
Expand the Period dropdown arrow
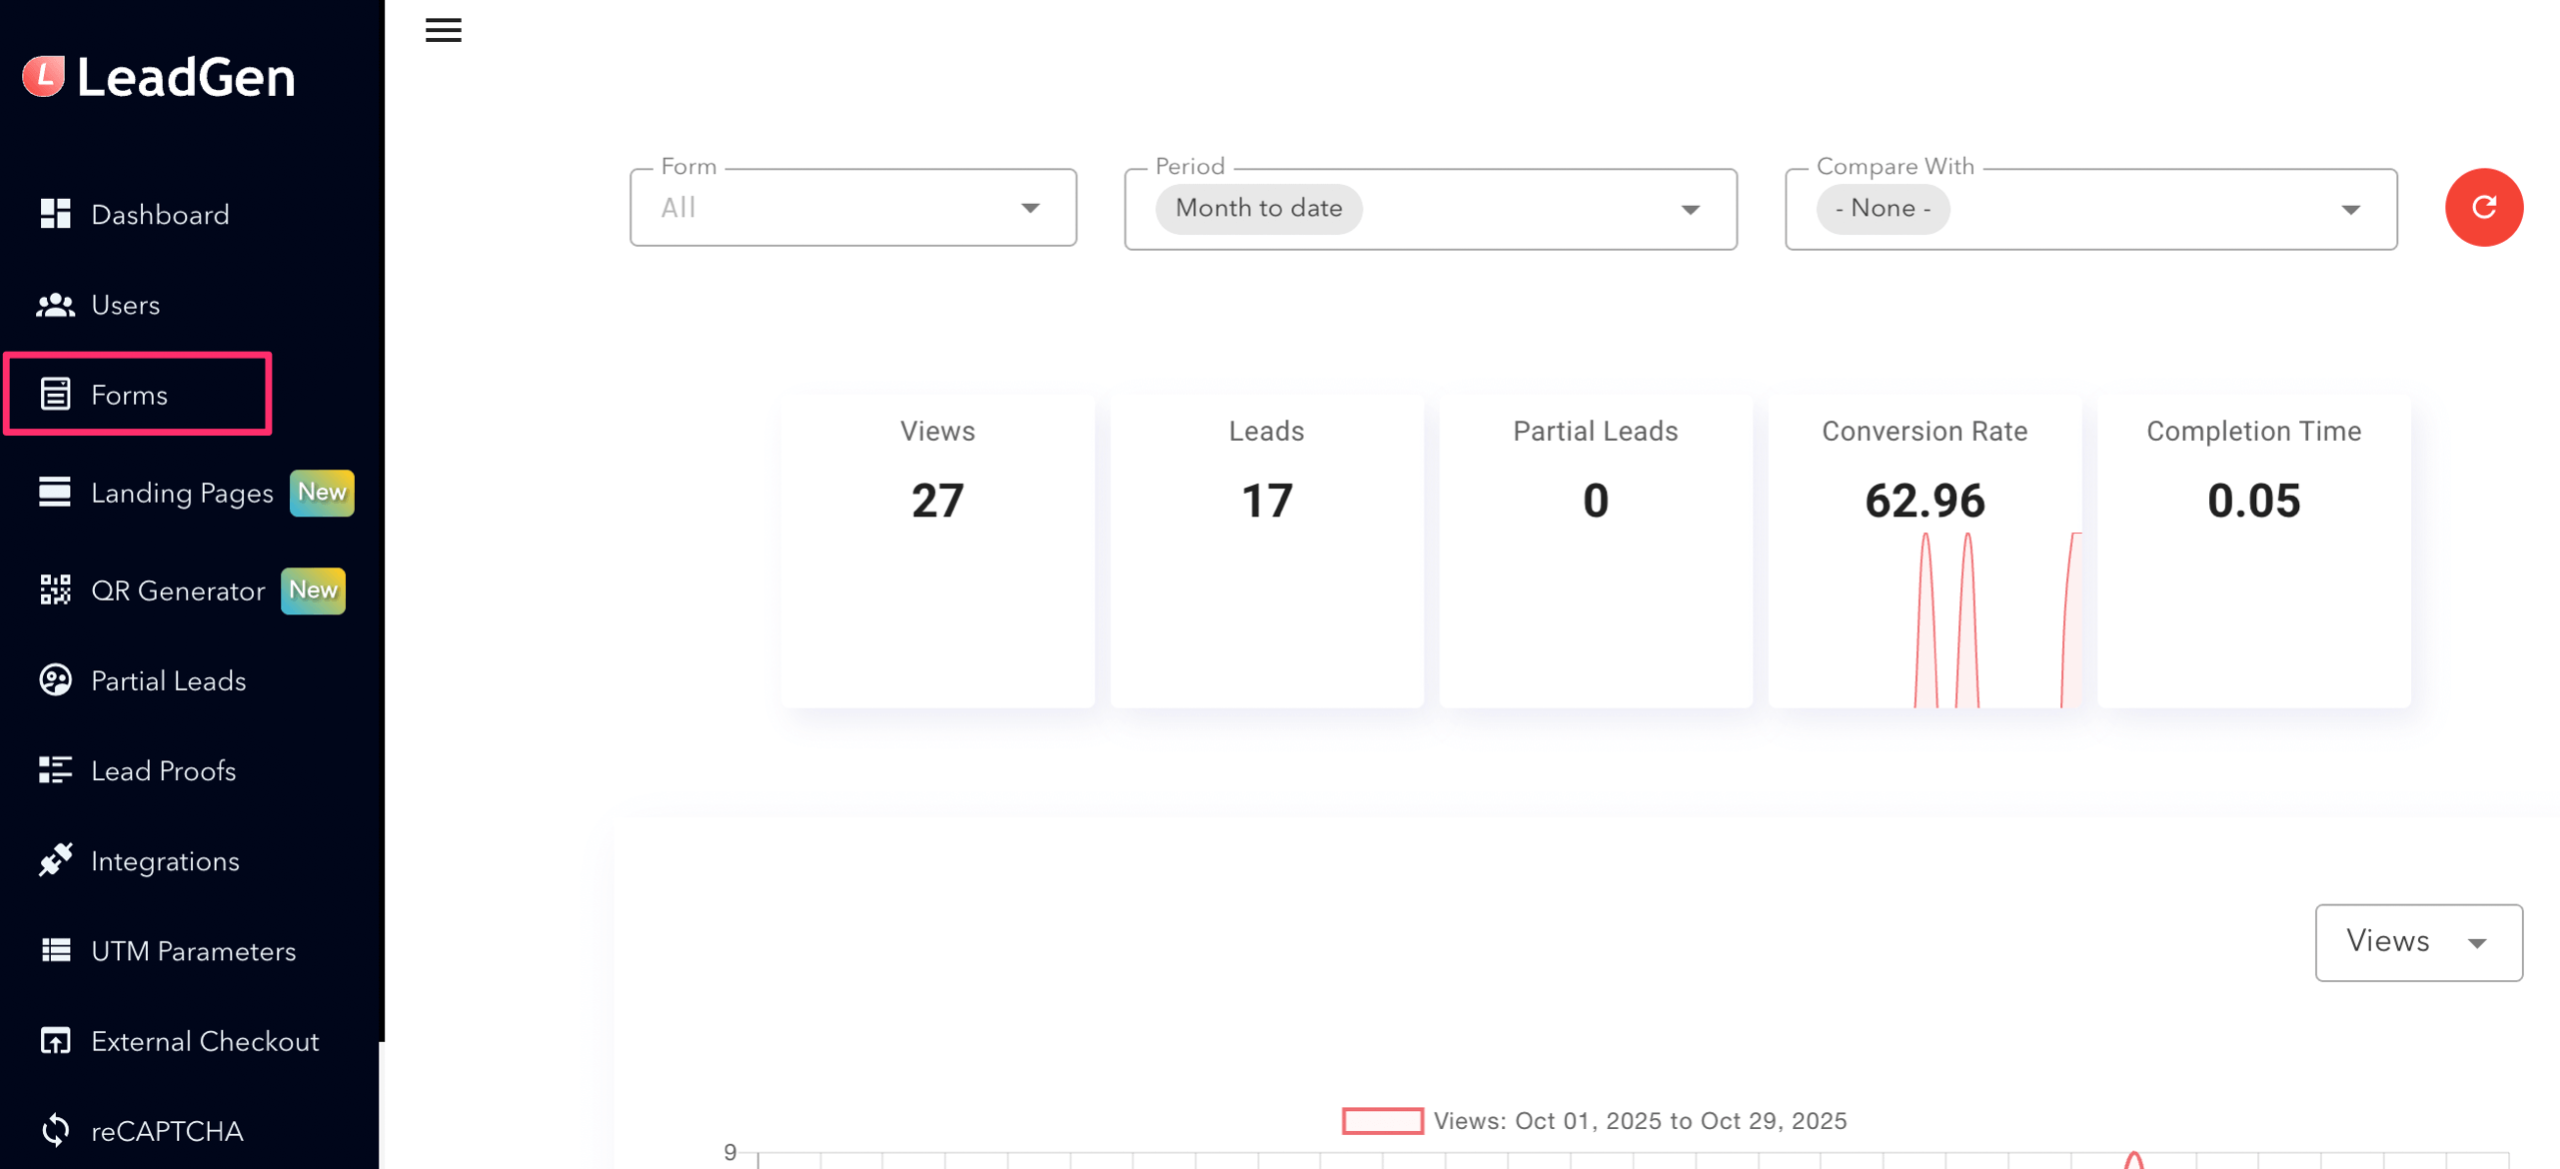(1689, 210)
